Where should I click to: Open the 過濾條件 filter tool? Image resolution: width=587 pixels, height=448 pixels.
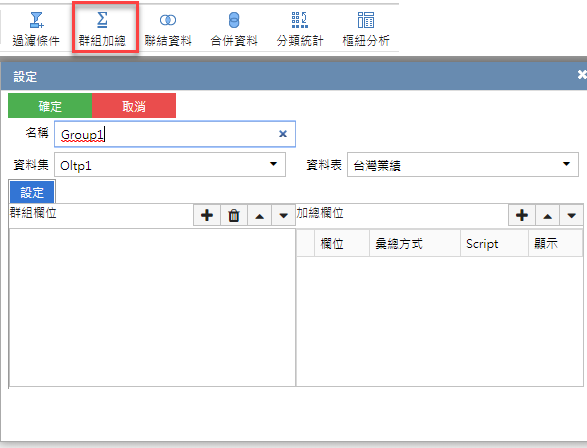(x=36, y=29)
